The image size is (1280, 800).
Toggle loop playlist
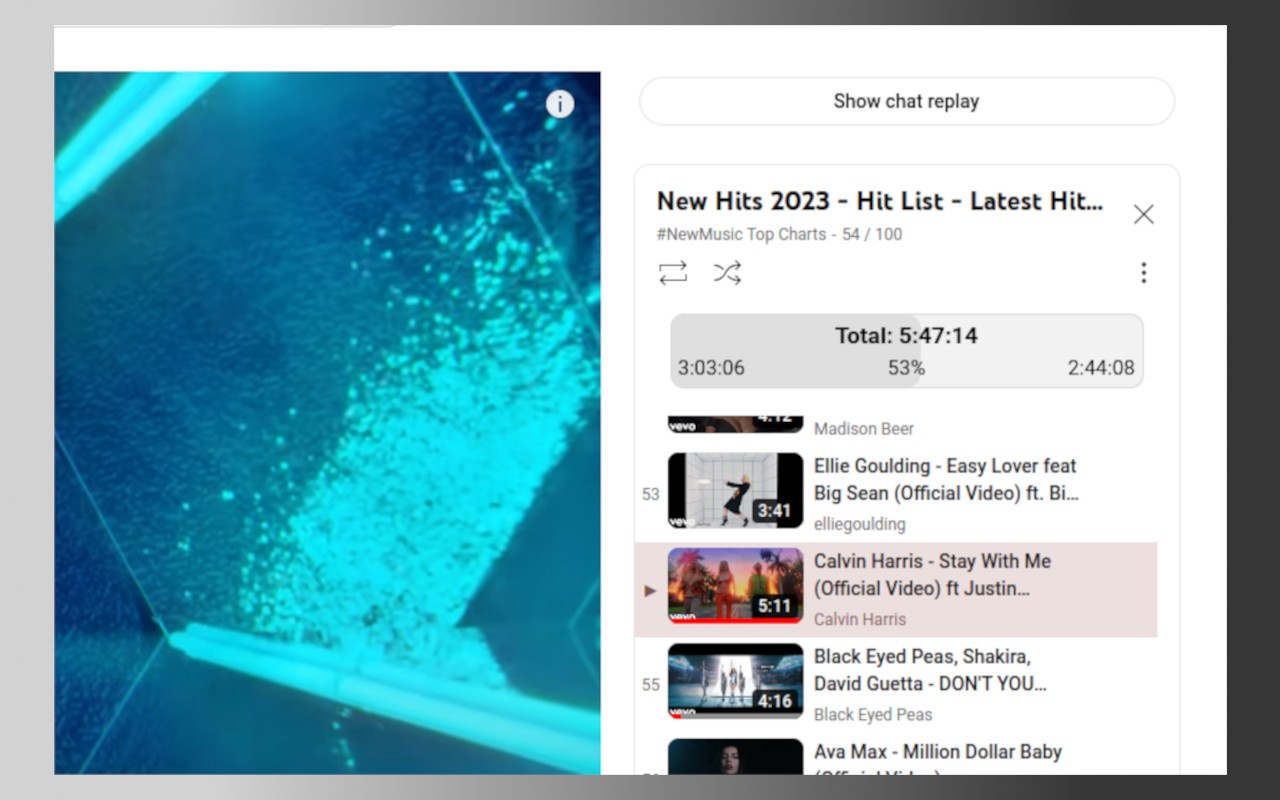[x=673, y=273]
